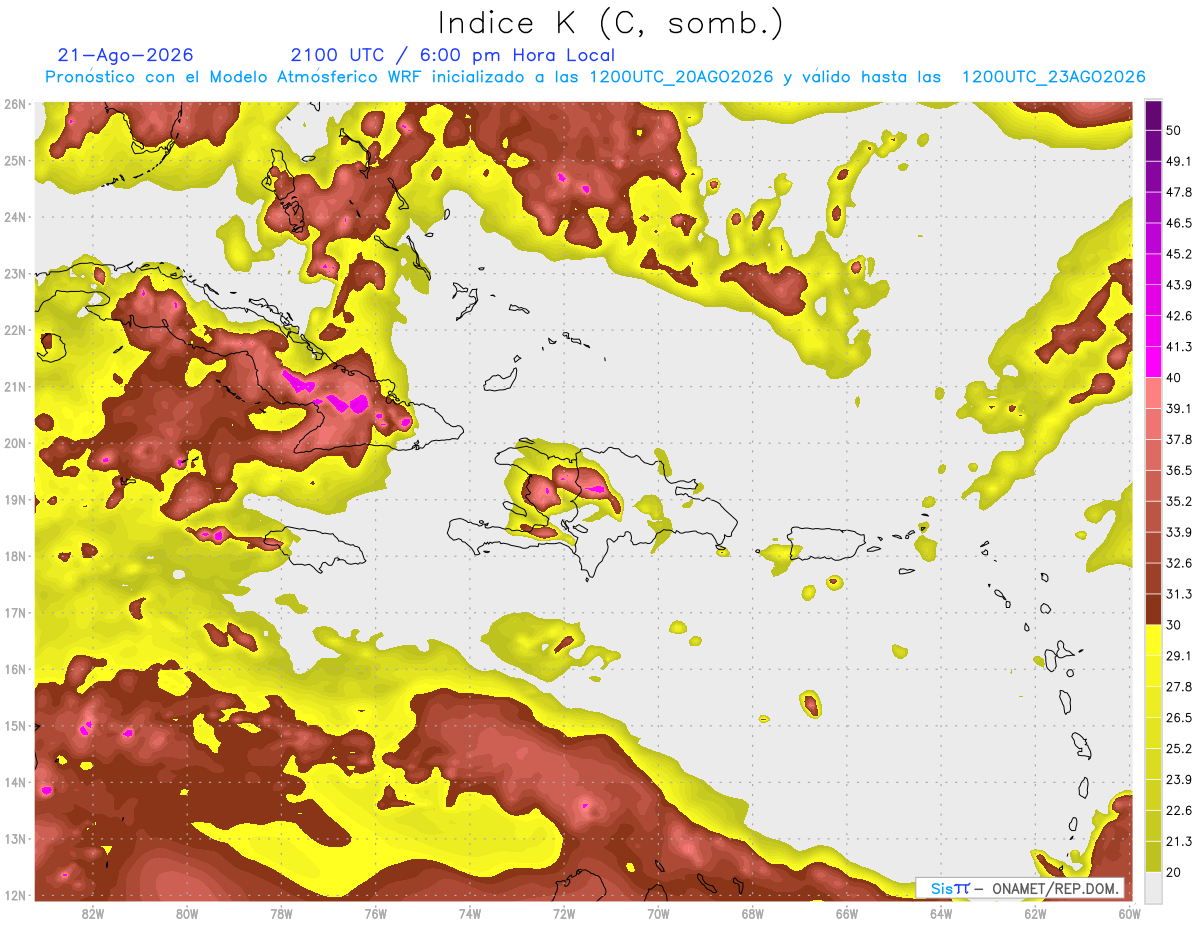The image size is (1200, 927).
Task: Click the "15N" latitude label
Action: click(15, 725)
